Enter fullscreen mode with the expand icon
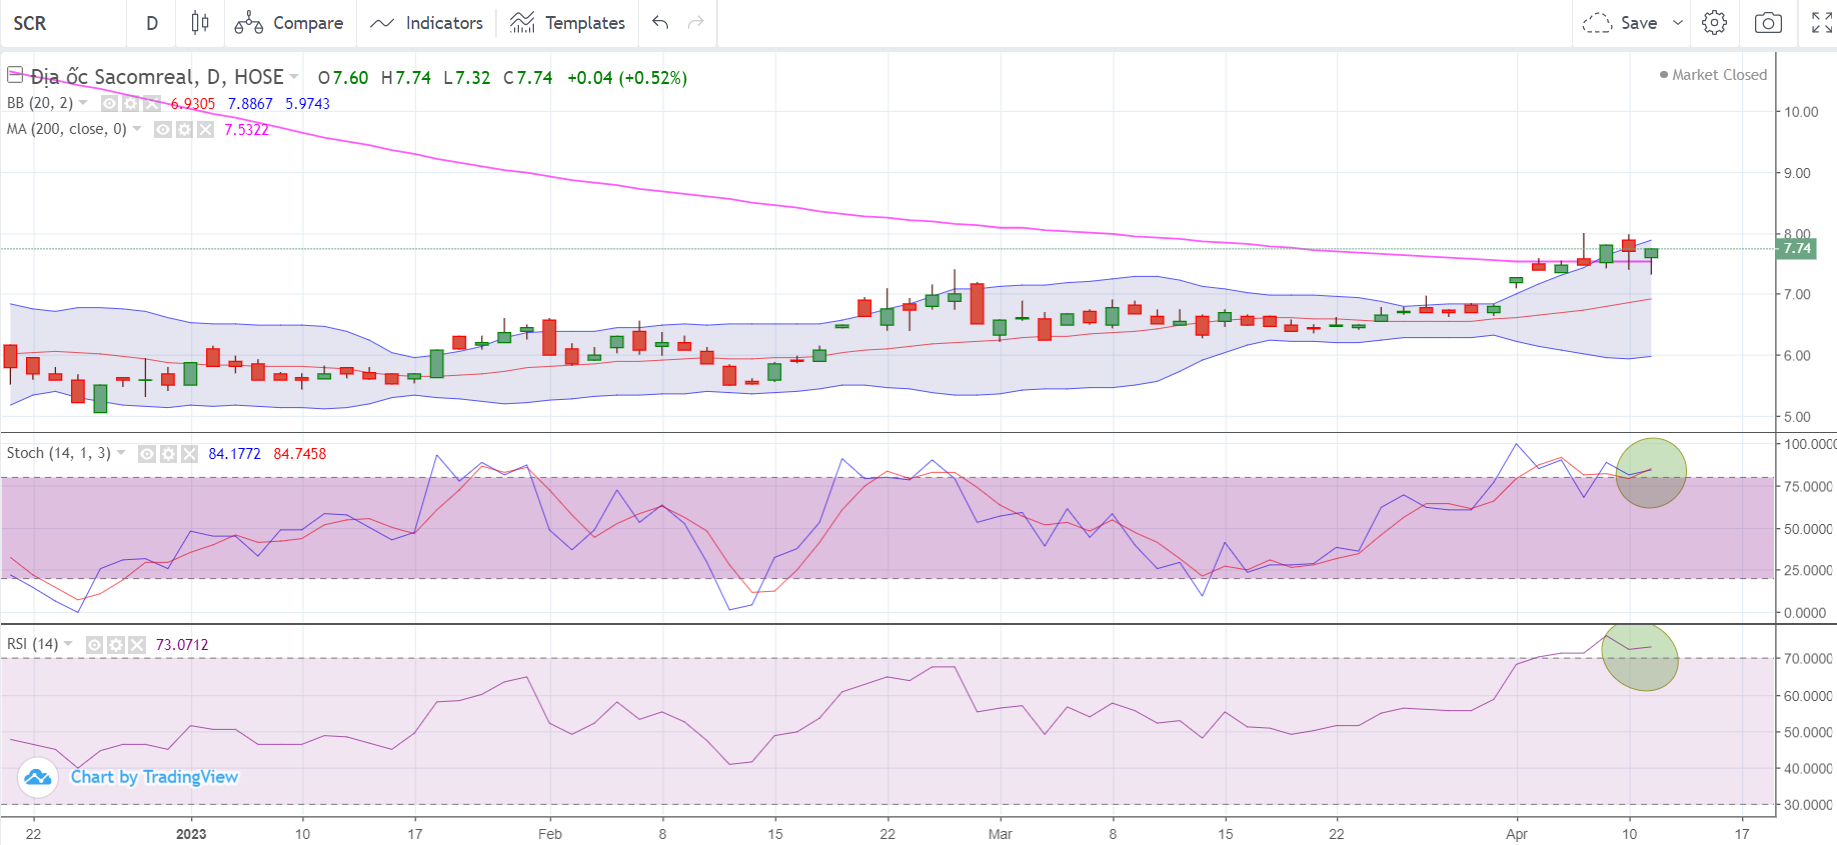1837x845 pixels. tap(1821, 23)
